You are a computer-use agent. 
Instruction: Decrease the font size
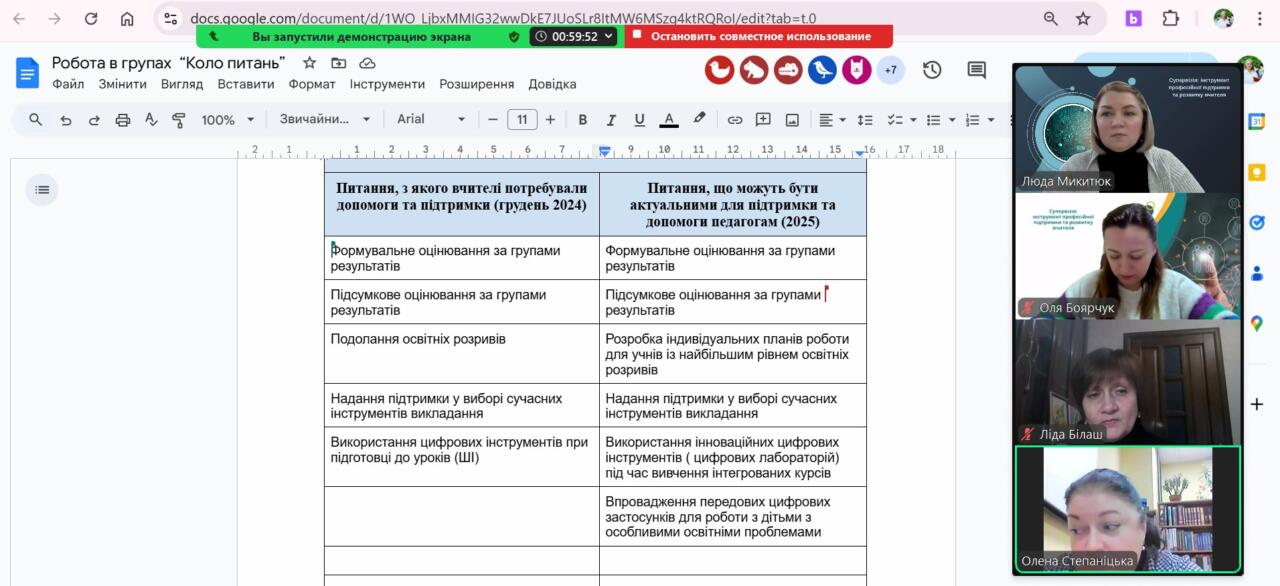(x=493, y=120)
